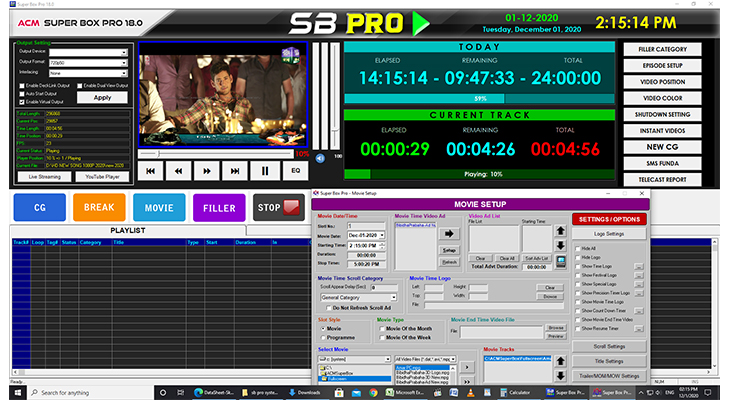The width and height of the screenshot is (730, 400).
Task: Skip to the next track
Action: pos(236,171)
